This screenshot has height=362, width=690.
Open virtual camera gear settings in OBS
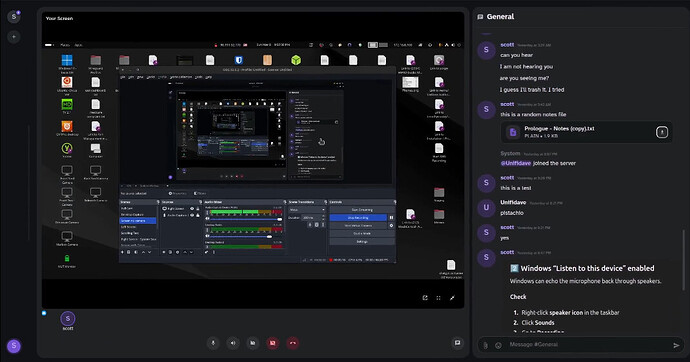(391, 226)
